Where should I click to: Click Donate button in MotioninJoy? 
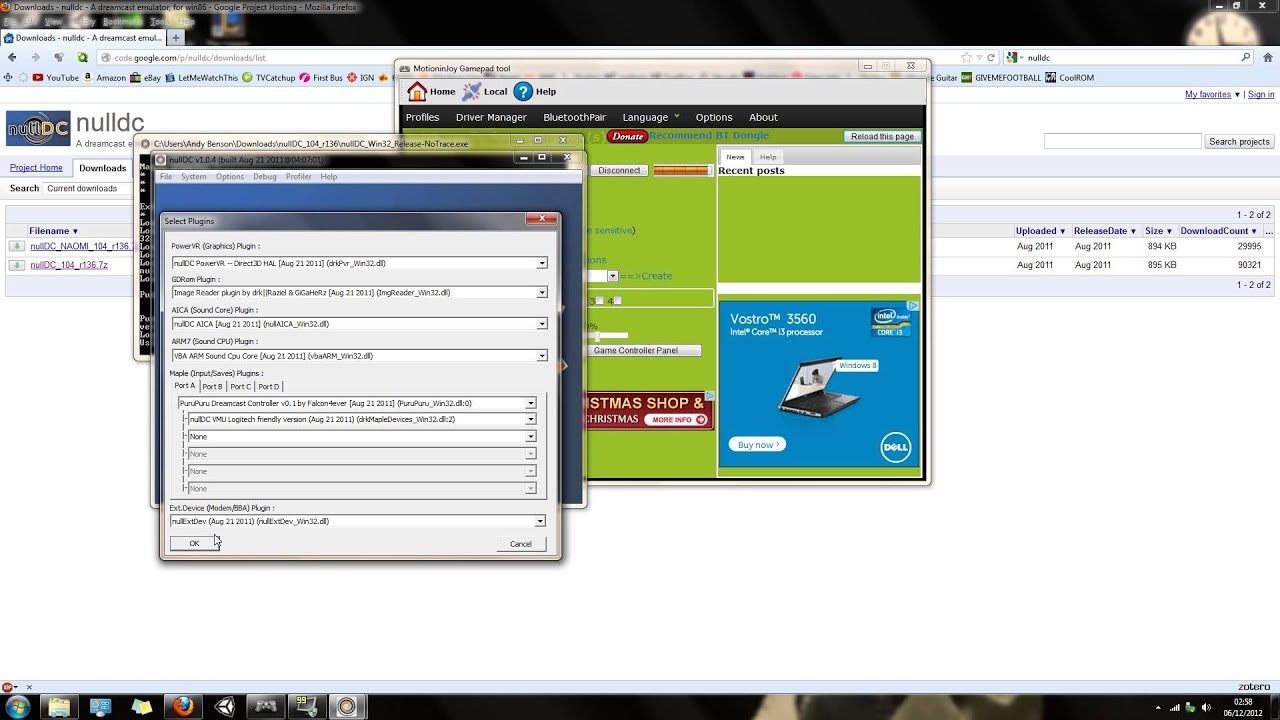pyautogui.click(x=628, y=136)
